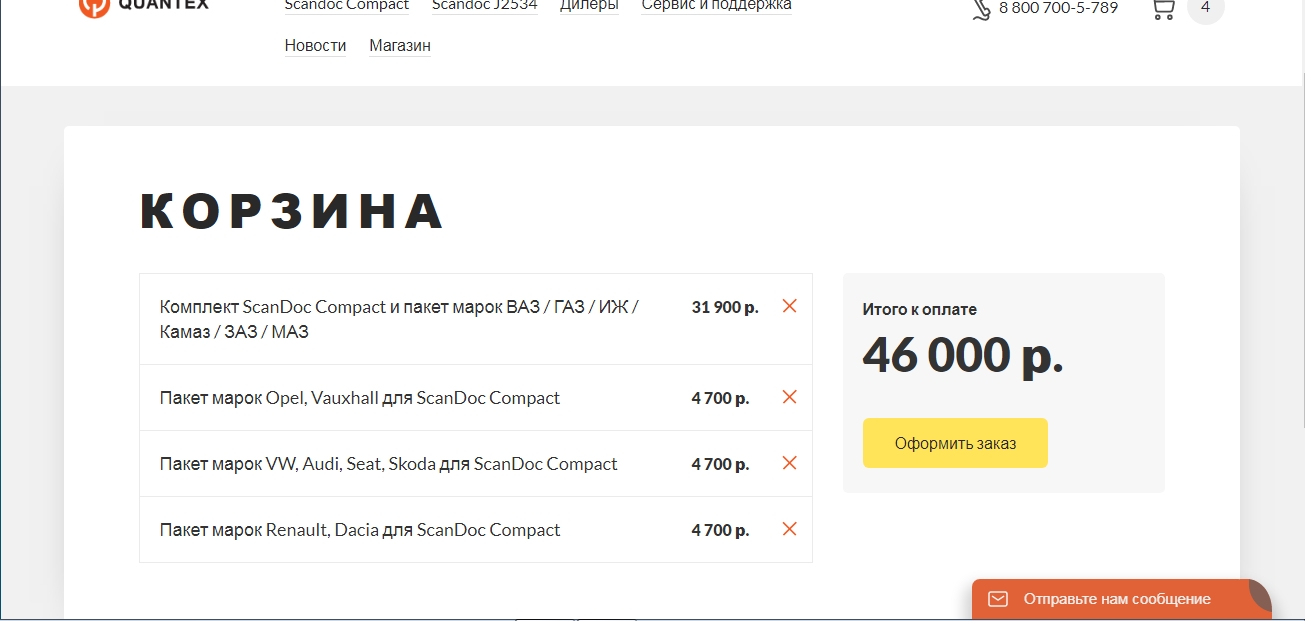Open the Магазин menu item
This screenshot has height=621, width=1305.
tap(399, 46)
